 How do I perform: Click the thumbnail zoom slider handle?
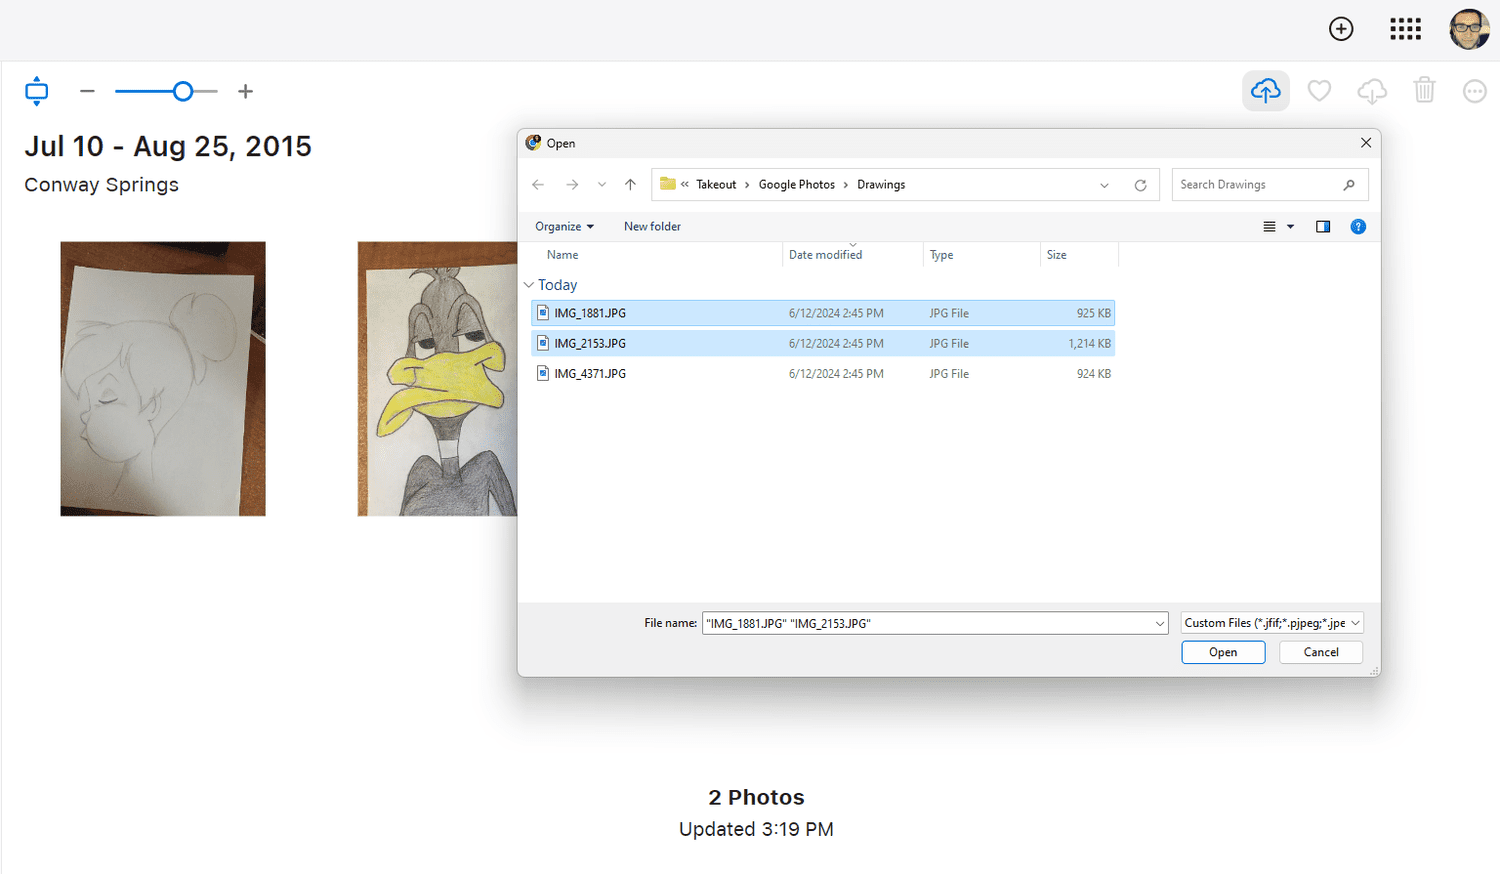[x=183, y=91]
